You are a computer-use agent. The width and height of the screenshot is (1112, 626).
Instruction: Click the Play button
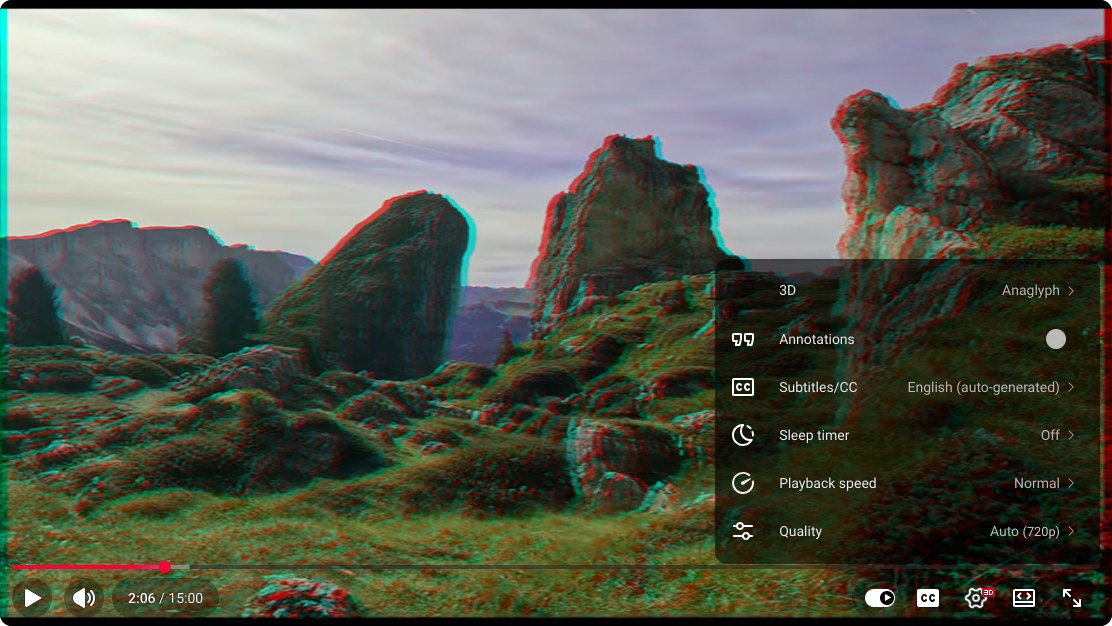pyautogui.click(x=33, y=598)
